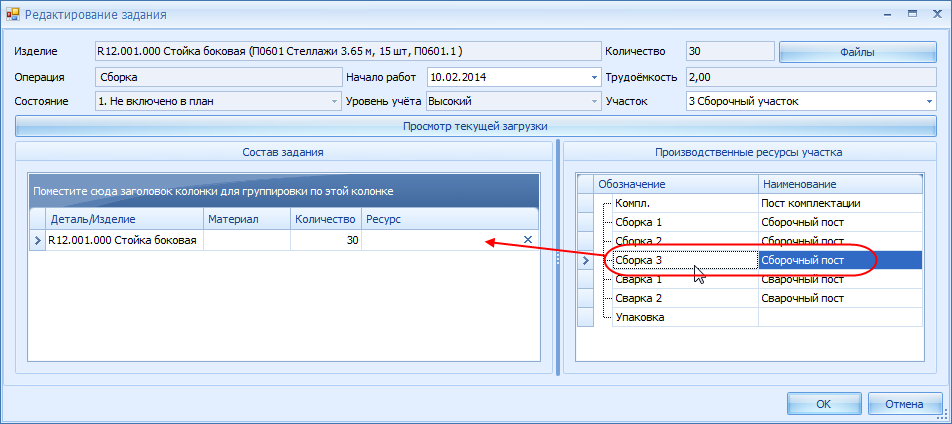Click the window icon in the title bar
Screen dimensions: 952x424
click(12, 15)
